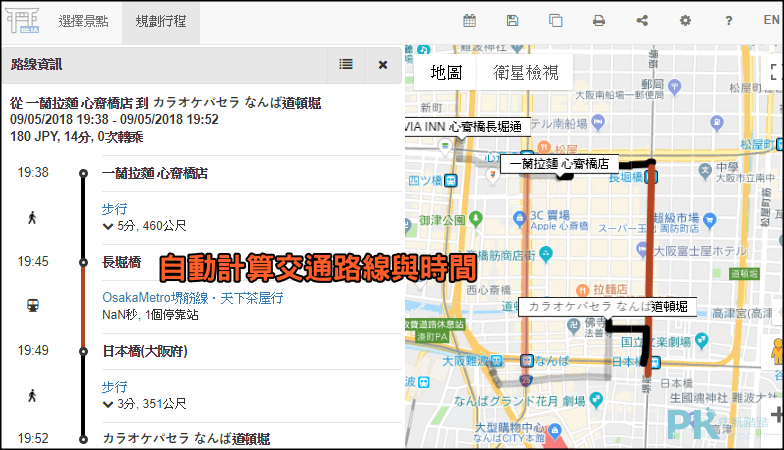Click the train icon beside OsakaMetro segment
Screen dimensions: 784x450
tap(33, 305)
